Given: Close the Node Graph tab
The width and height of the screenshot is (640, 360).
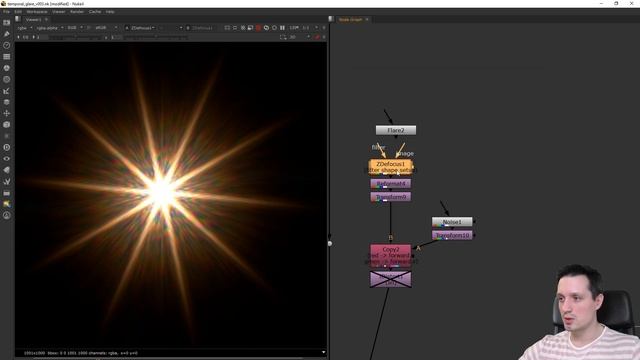Looking at the screenshot, I should [367, 19].
